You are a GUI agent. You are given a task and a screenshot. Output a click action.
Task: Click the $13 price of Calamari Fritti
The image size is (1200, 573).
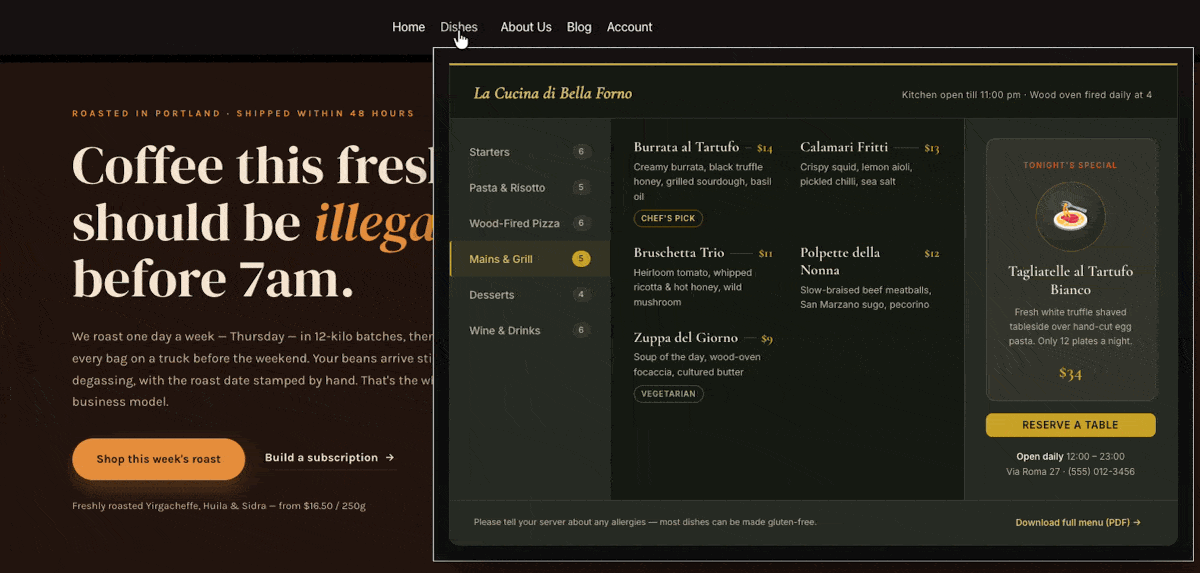(931, 148)
